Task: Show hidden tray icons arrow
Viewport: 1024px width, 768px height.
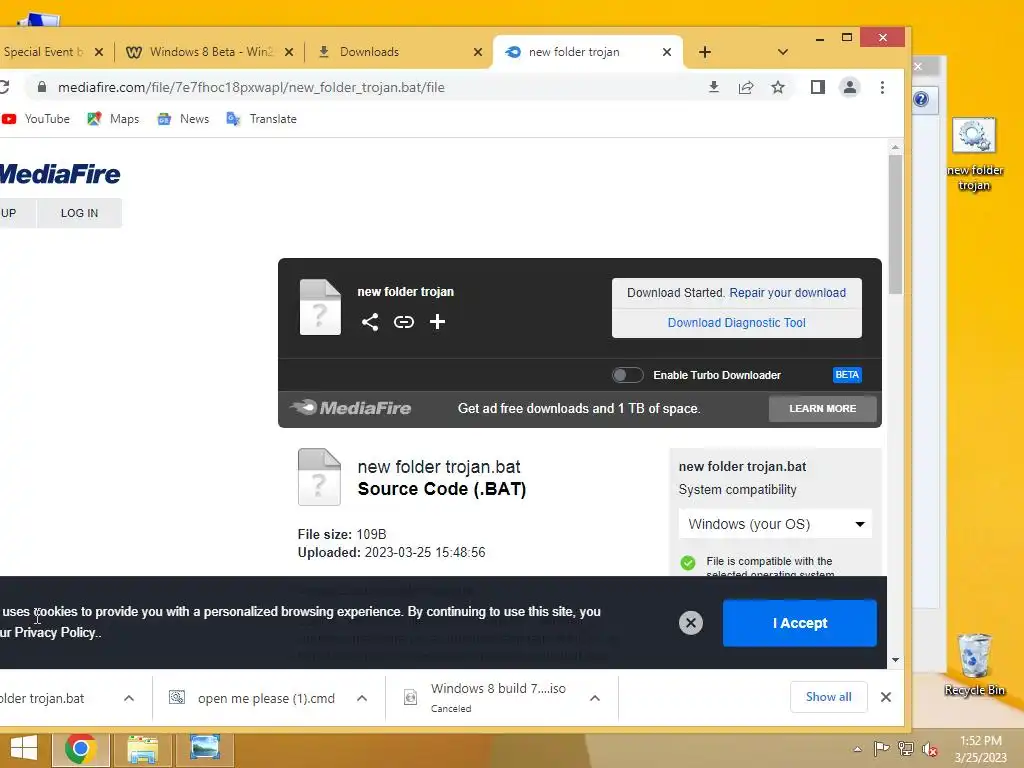Action: coord(857,749)
